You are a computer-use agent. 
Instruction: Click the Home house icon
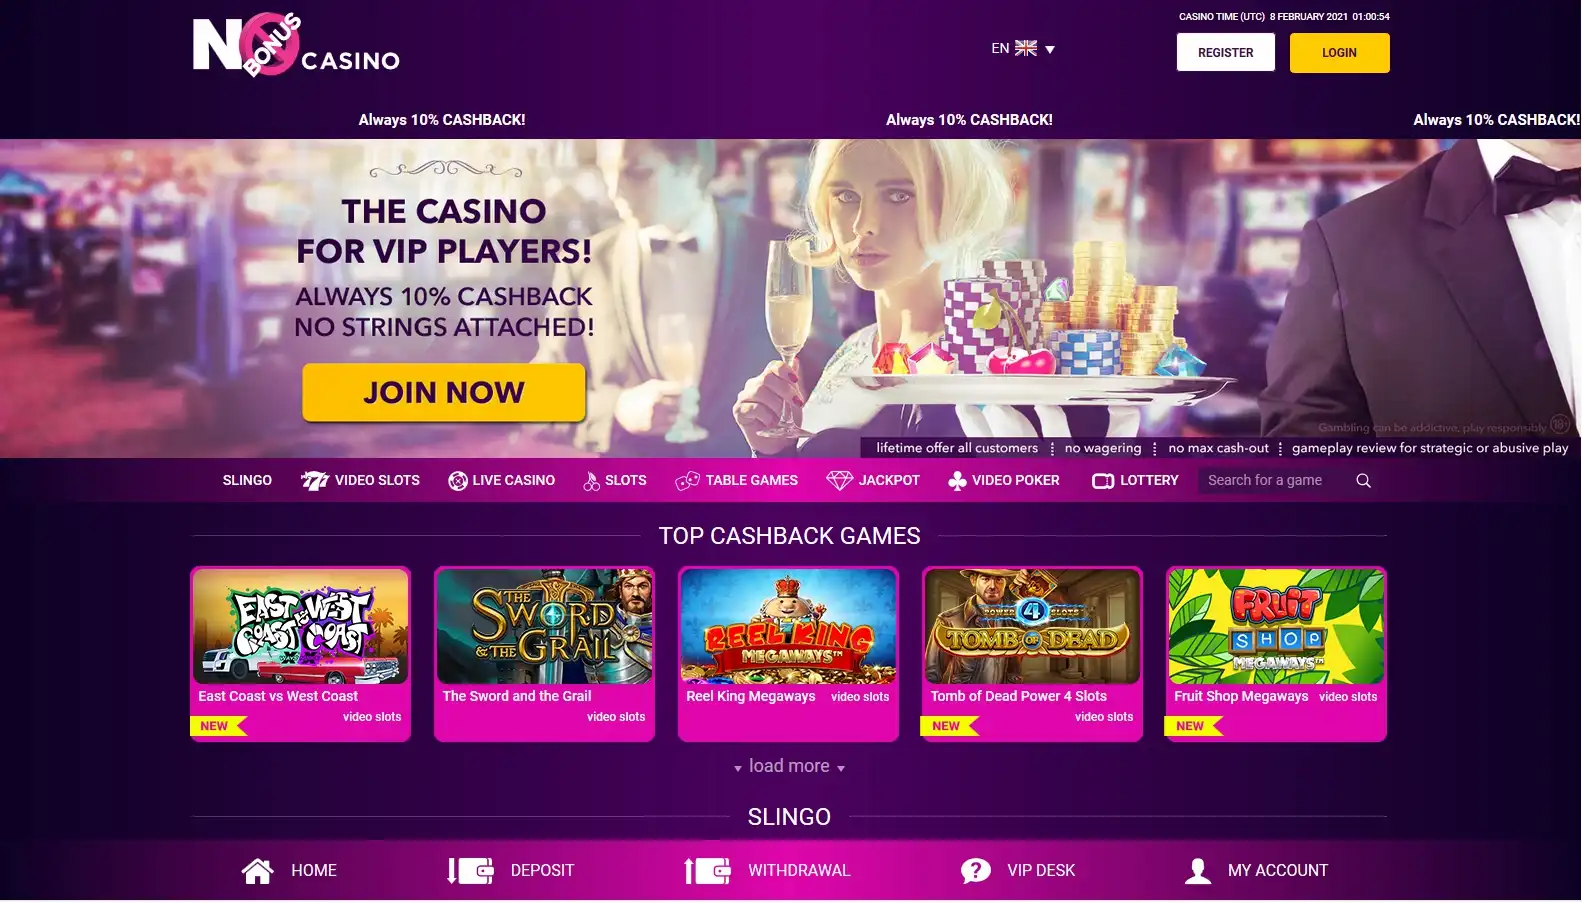(x=257, y=871)
